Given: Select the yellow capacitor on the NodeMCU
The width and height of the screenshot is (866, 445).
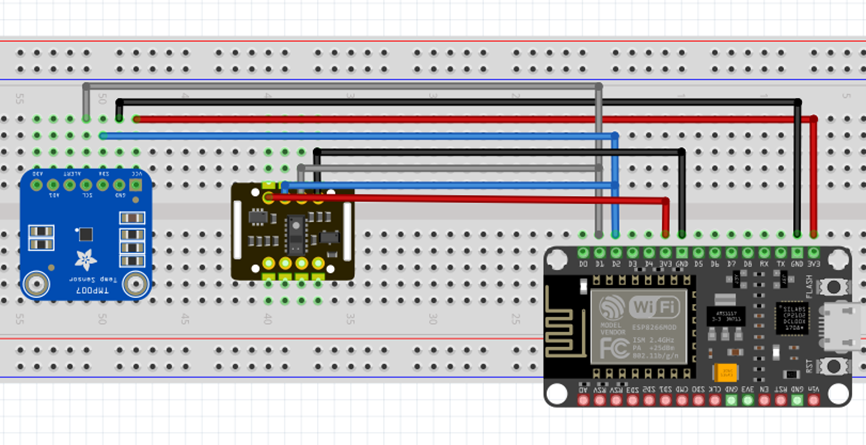Looking at the screenshot, I should coord(727,372).
